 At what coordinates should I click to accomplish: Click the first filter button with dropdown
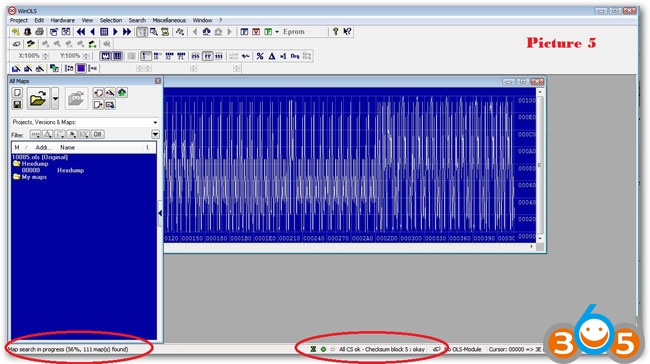point(35,134)
